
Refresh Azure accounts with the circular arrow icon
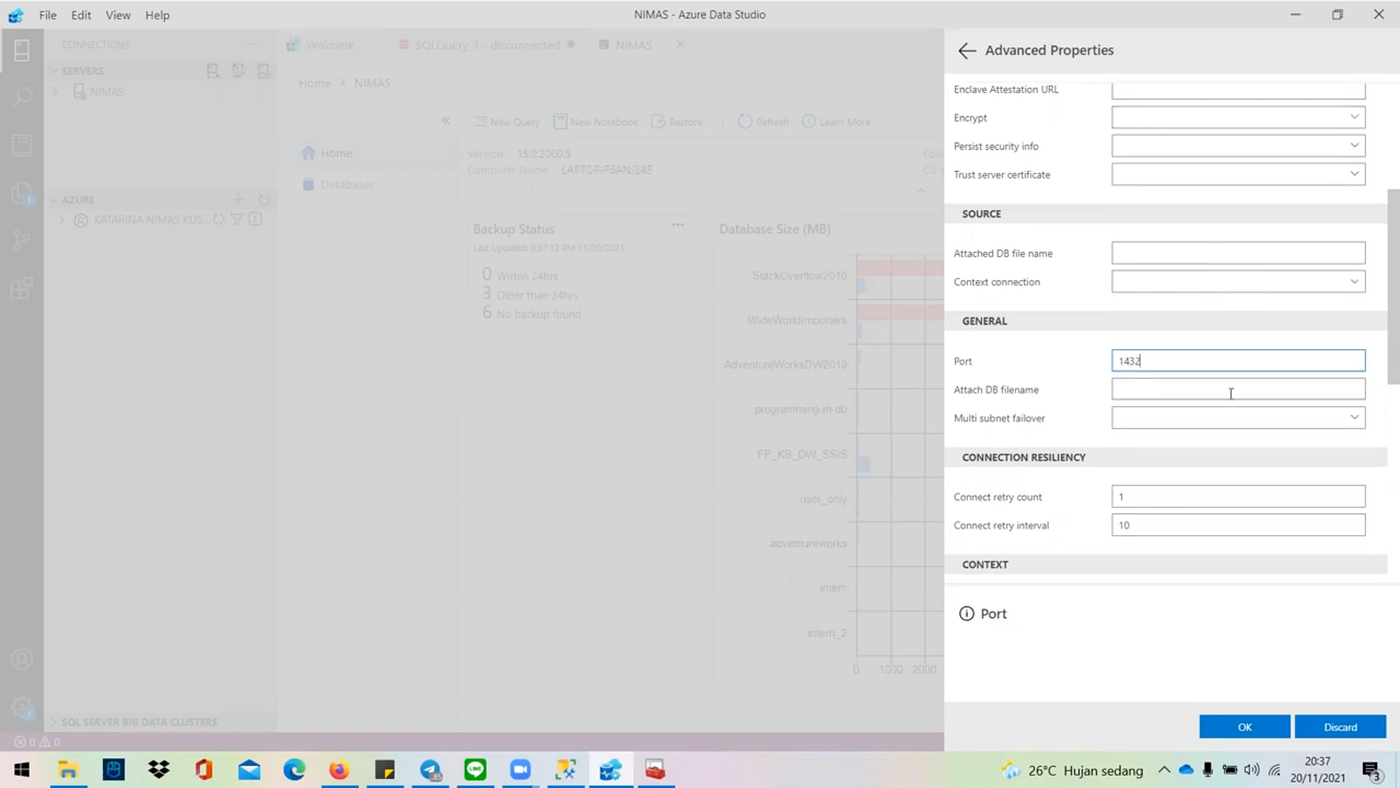pos(263,199)
